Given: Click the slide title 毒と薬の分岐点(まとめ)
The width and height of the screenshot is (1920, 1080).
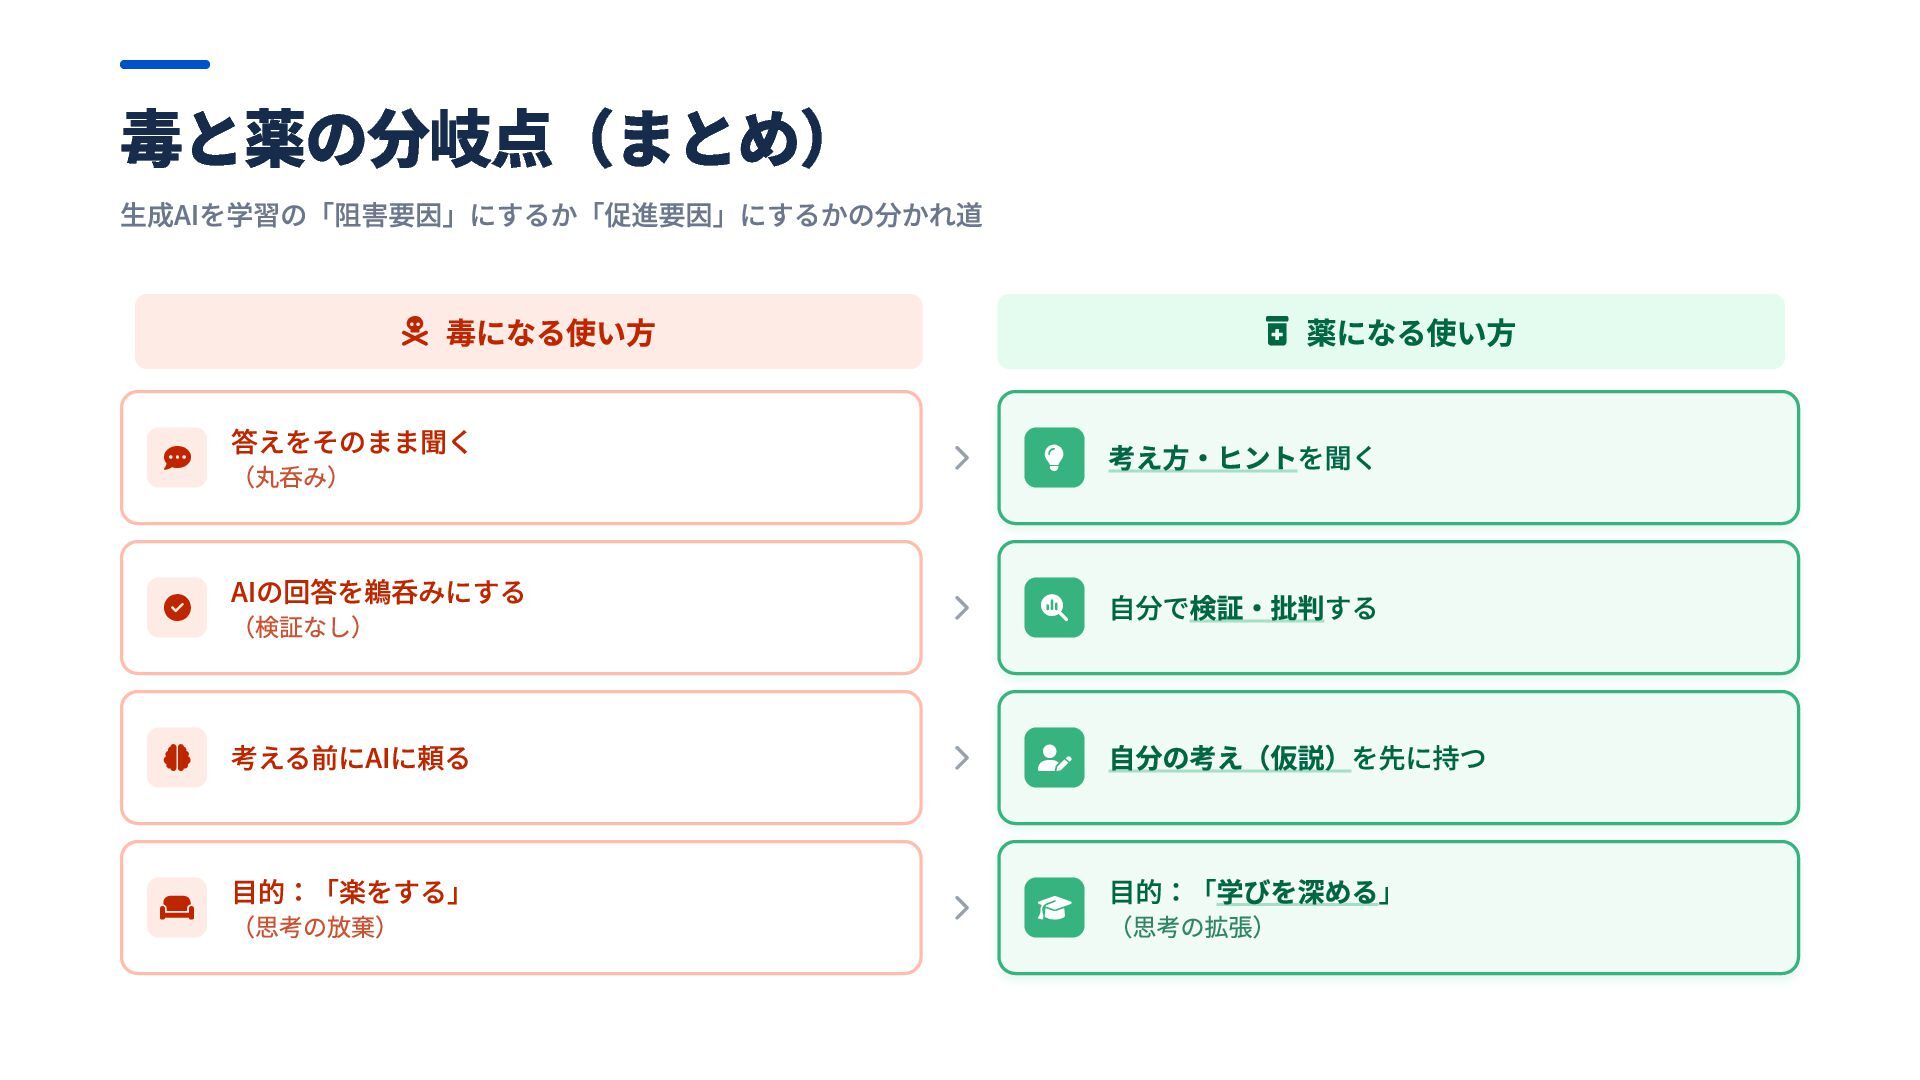Looking at the screenshot, I should pyautogui.click(x=473, y=138).
